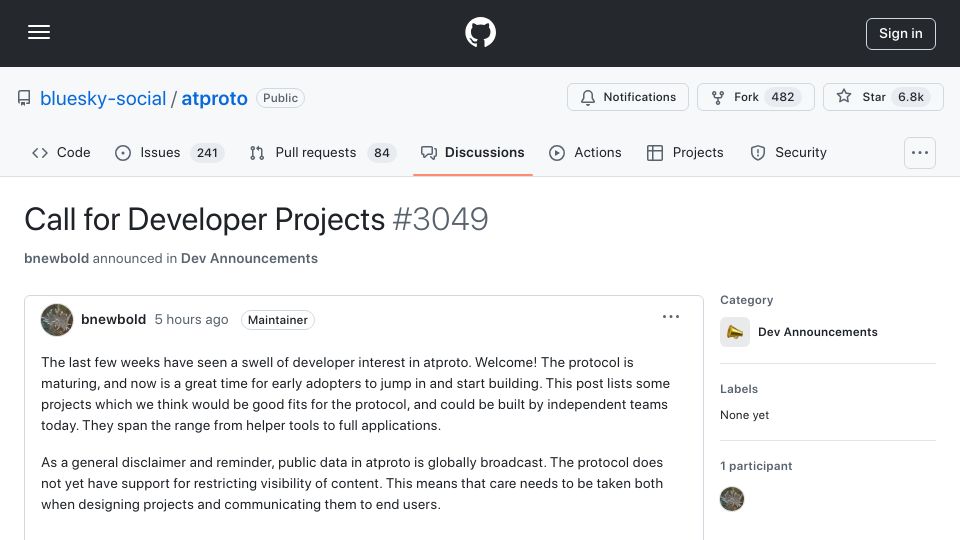Switch to the Issues tab
960x540 pixels.
169,152
